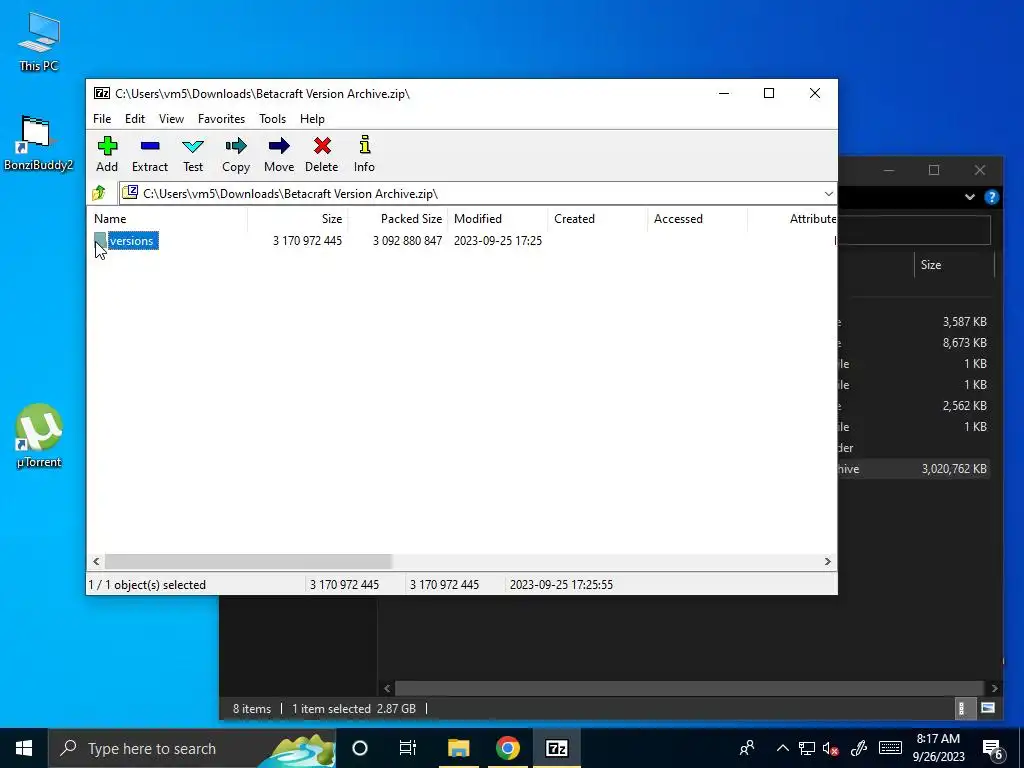Click the Add toolbar icon
This screenshot has height=768, width=1024.
coord(107,154)
